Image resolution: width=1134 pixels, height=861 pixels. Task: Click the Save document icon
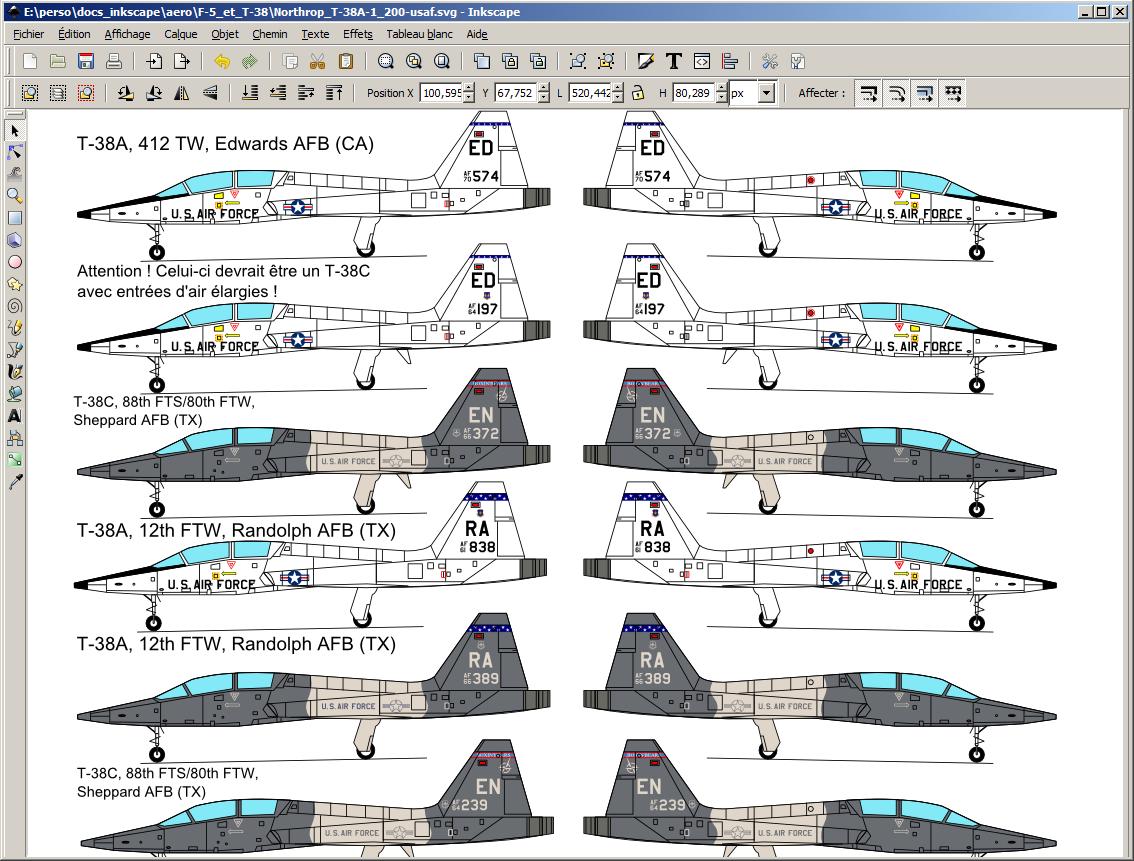(86, 62)
